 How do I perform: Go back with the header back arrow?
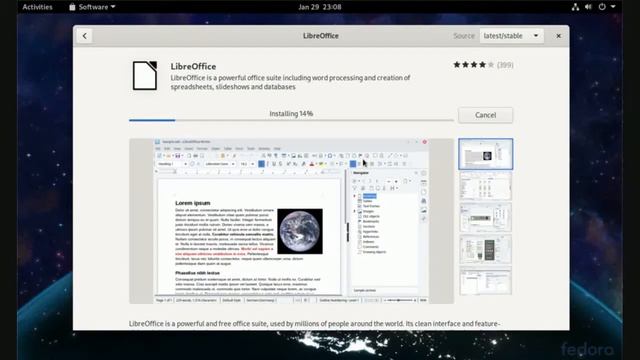[x=84, y=36]
